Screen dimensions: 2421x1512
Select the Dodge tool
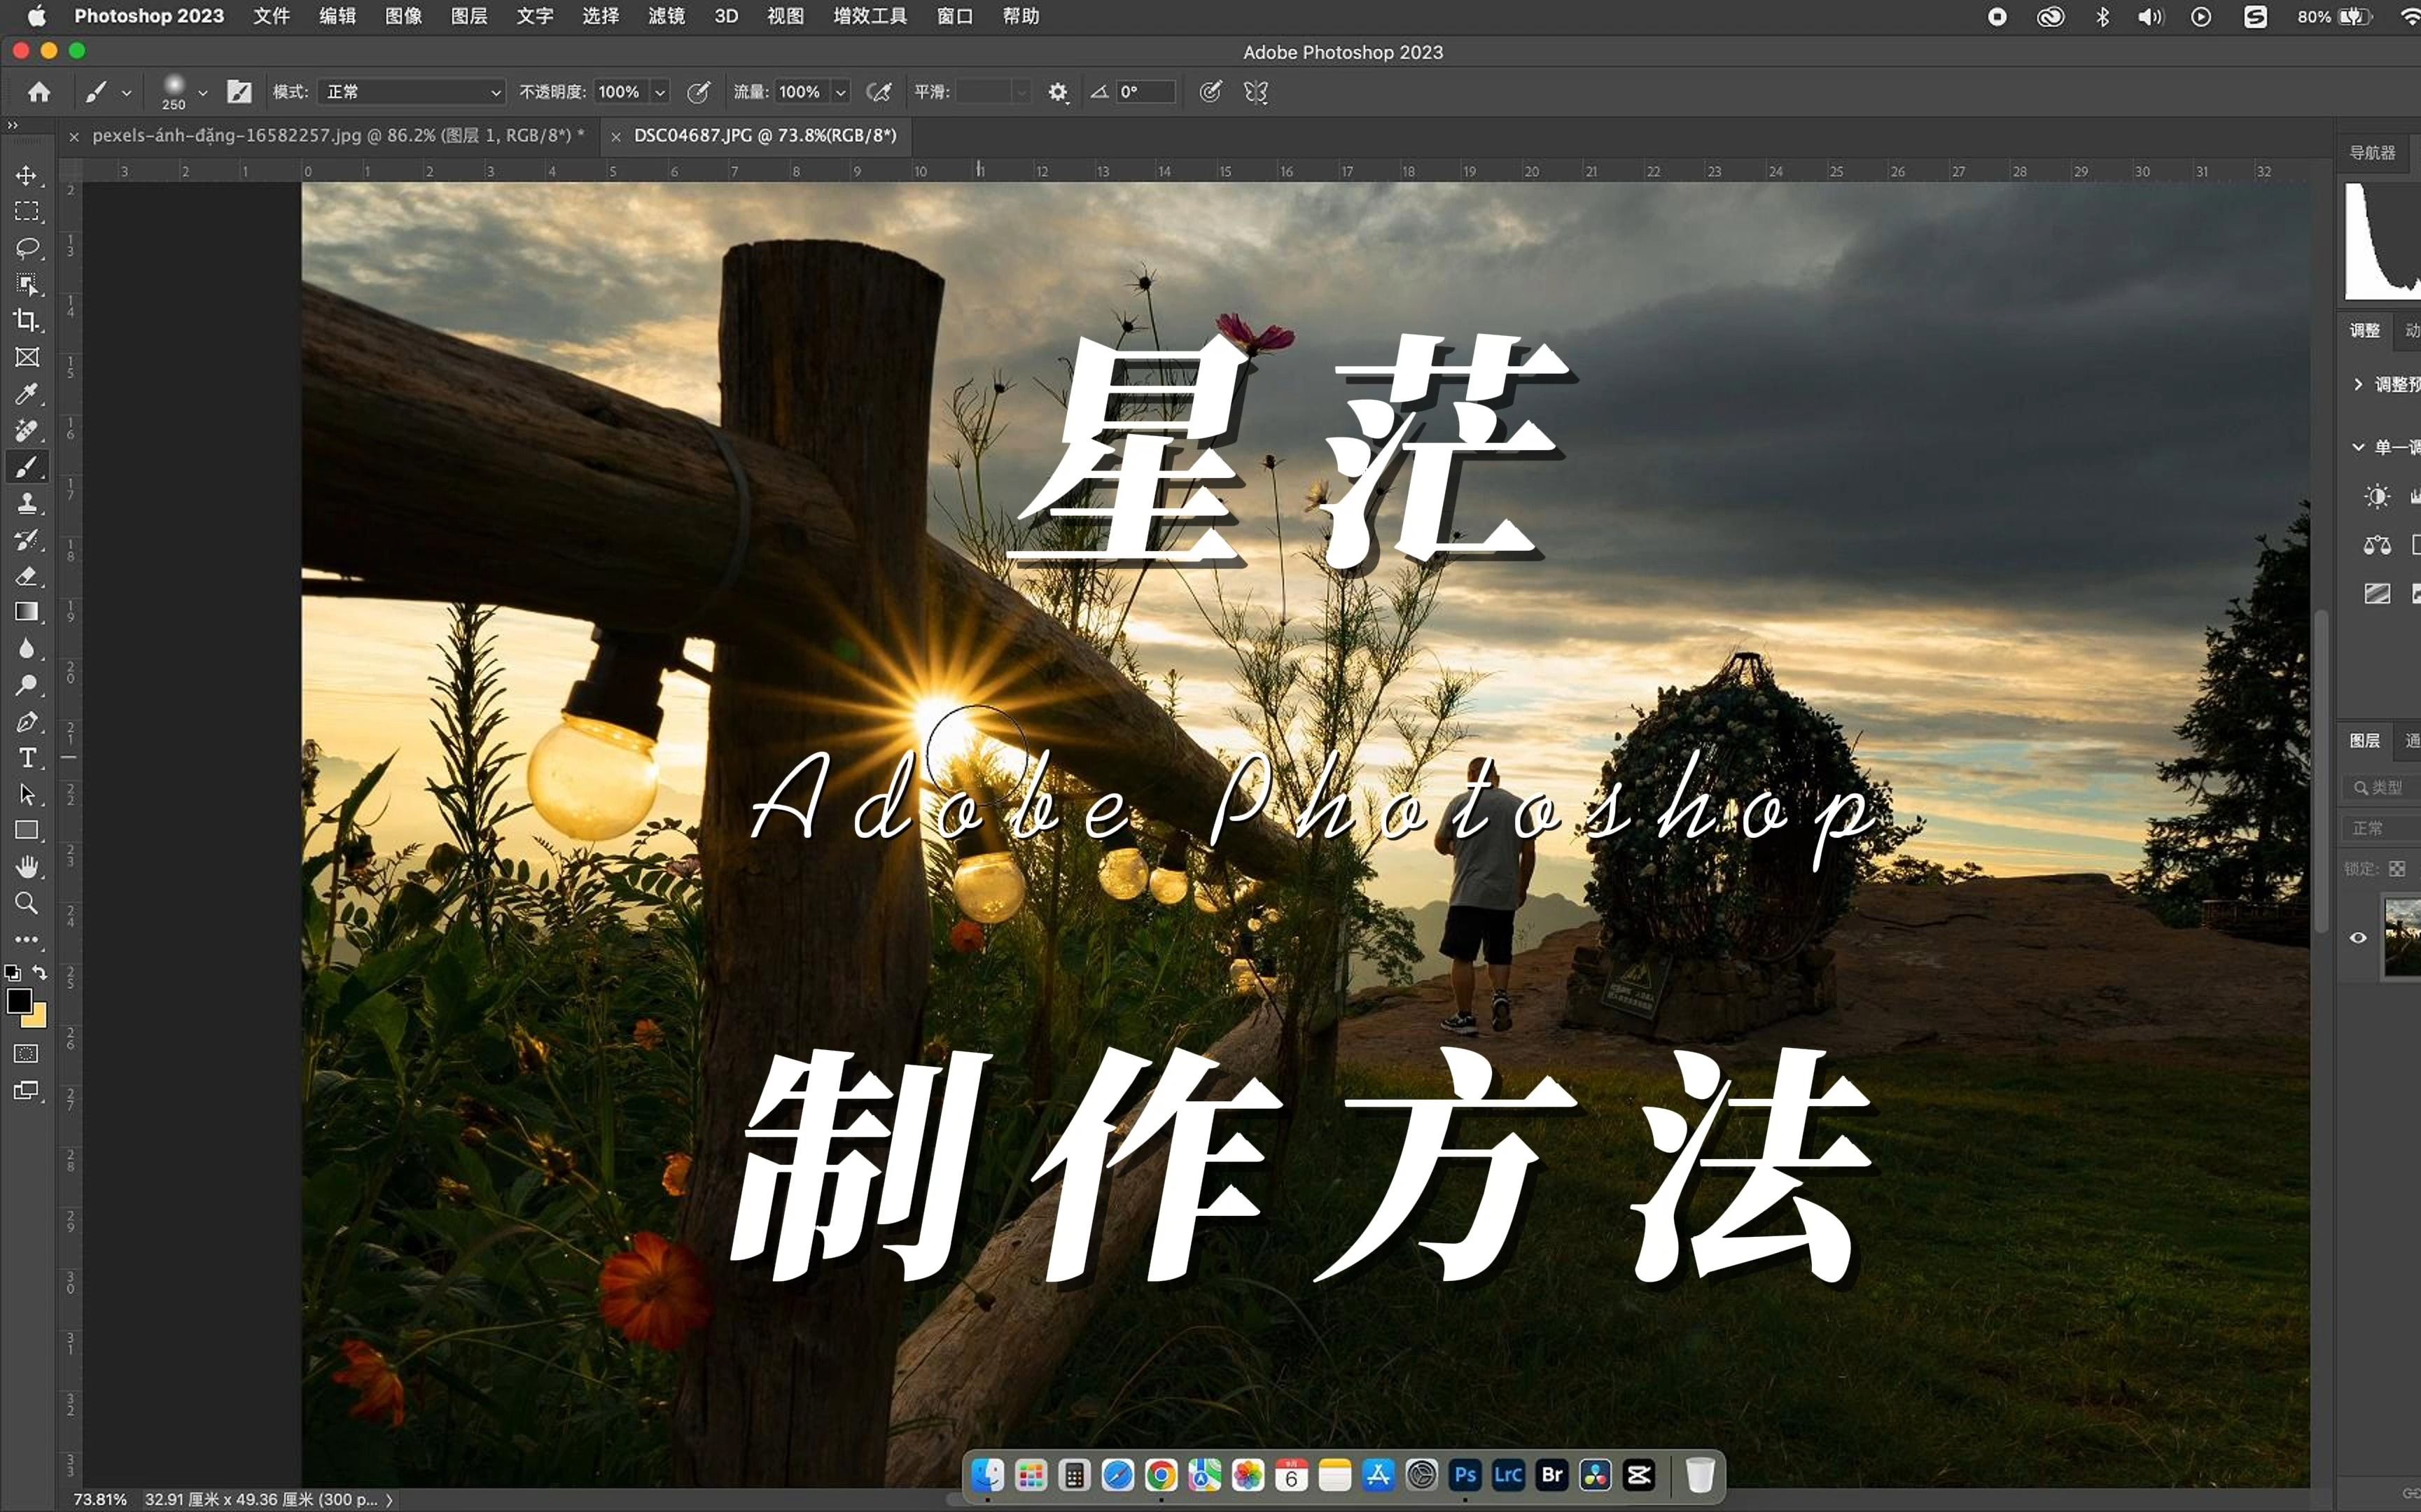27,685
